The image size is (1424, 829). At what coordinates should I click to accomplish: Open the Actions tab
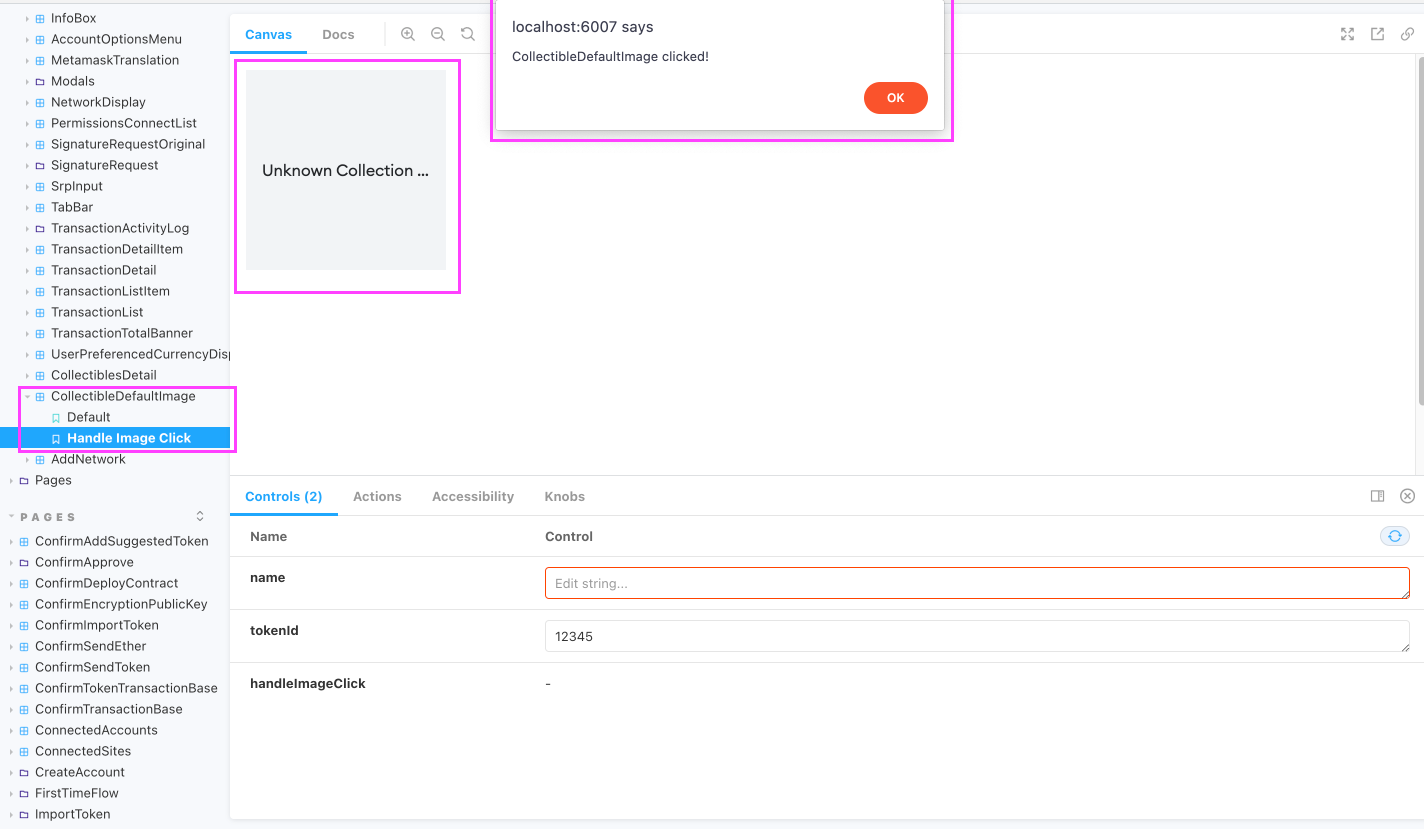click(377, 496)
